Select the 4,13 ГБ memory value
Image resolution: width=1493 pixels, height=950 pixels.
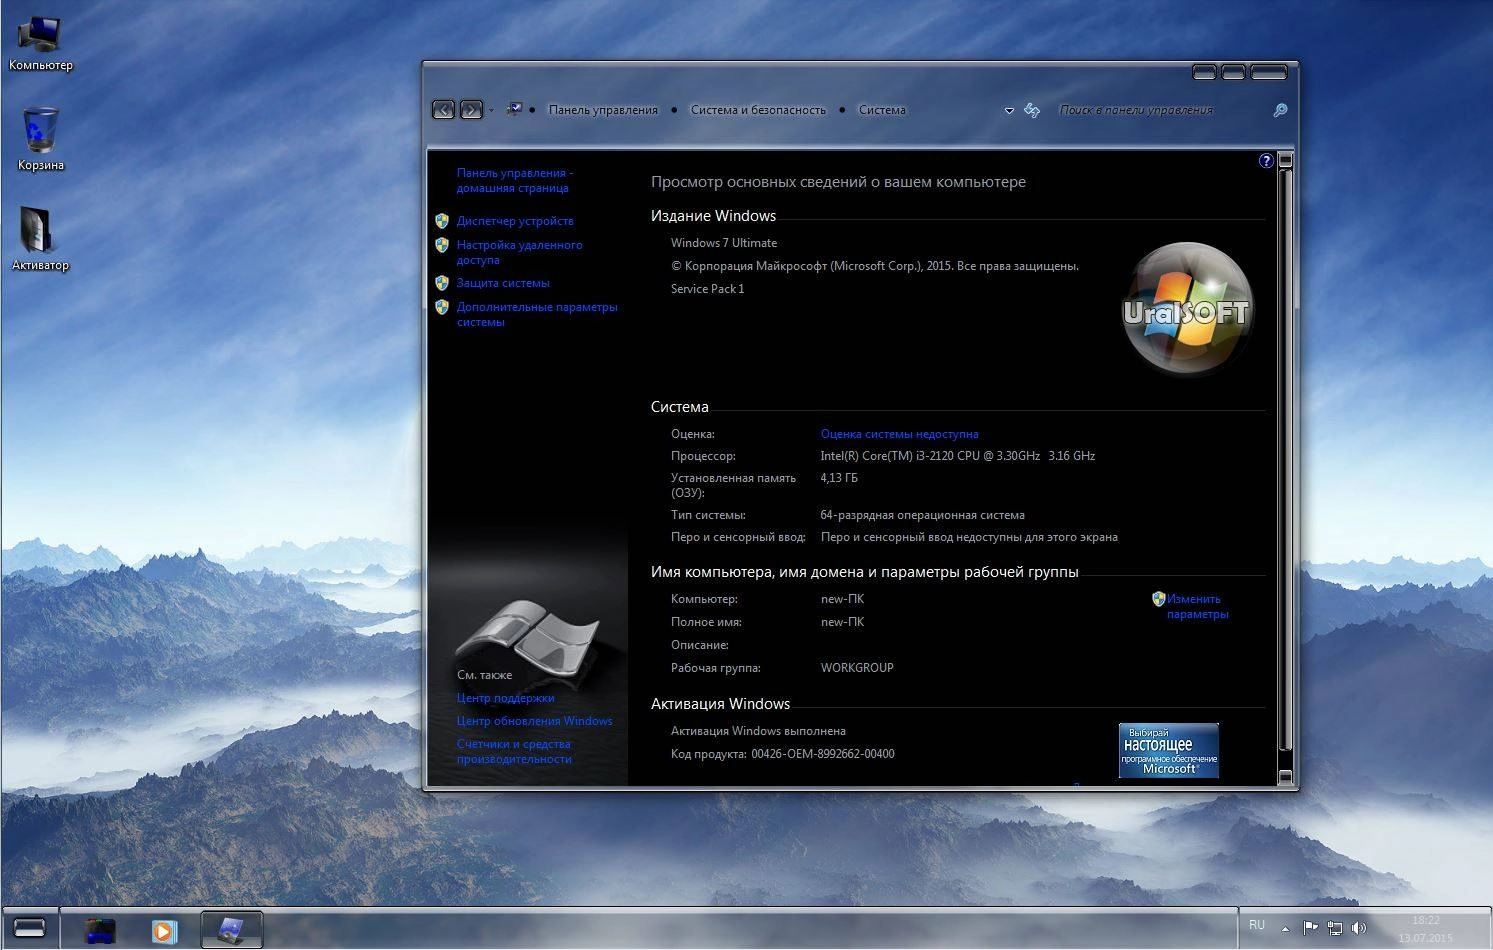click(x=839, y=478)
